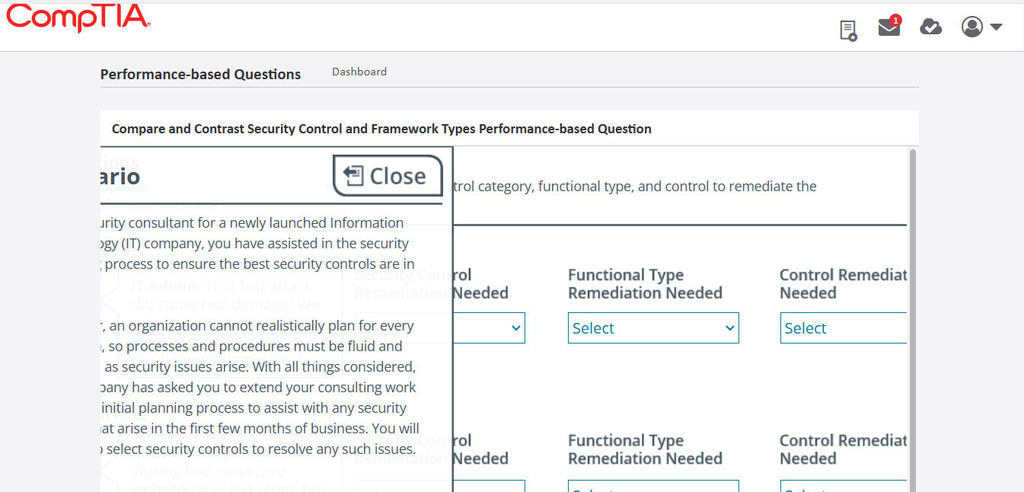Click the Performance-based Questions heading
Viewport: 1024px width, 492px height.
tap(200, 74)
